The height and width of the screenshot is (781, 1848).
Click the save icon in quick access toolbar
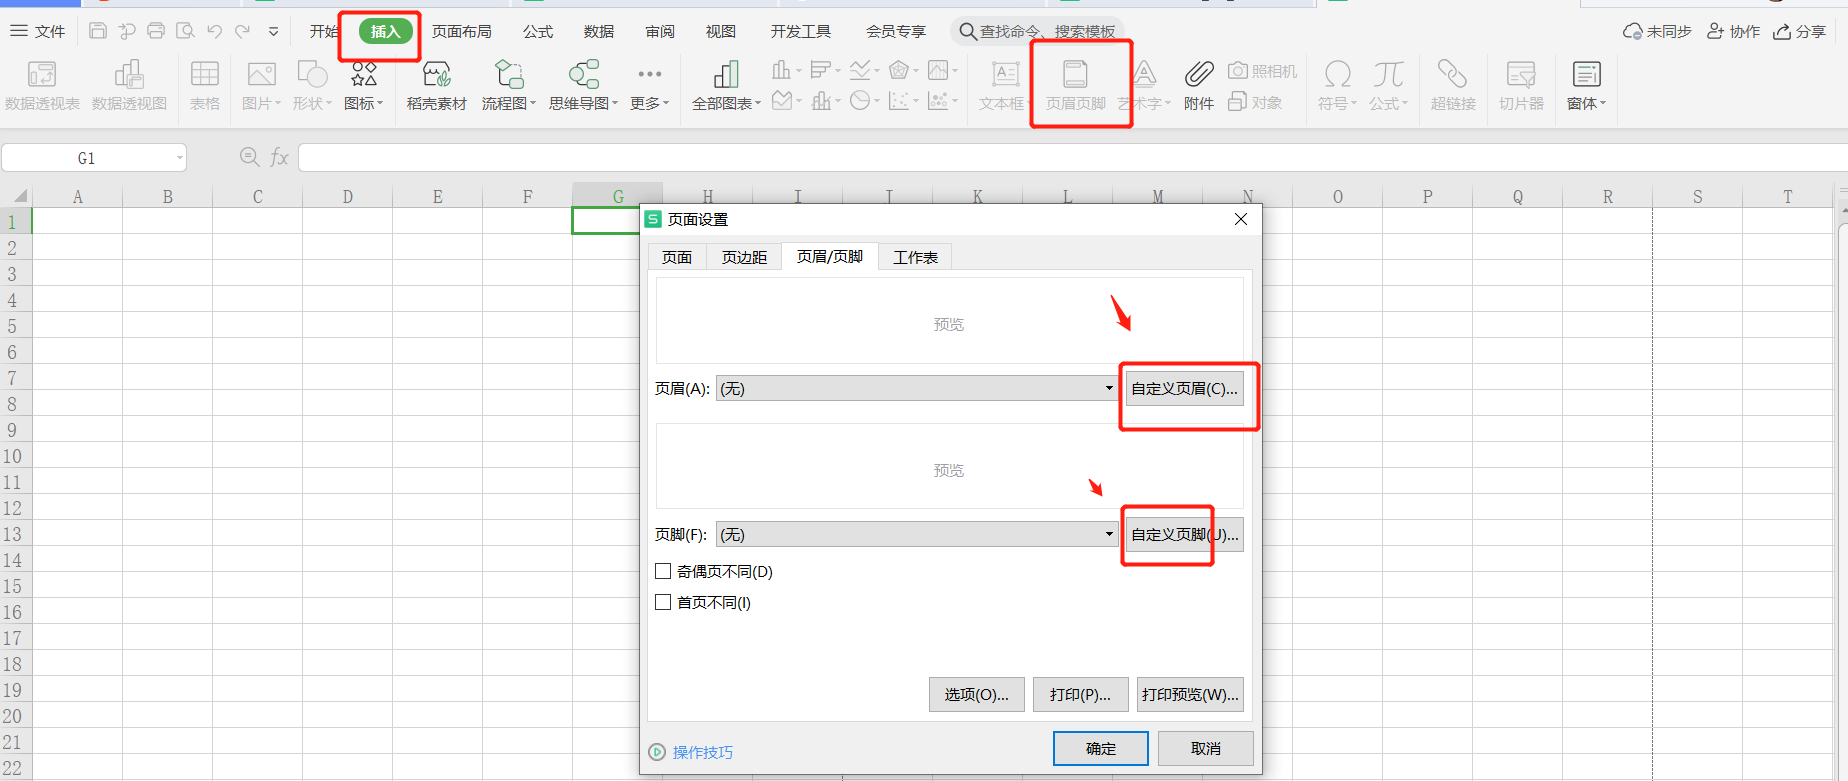point(98,31)
